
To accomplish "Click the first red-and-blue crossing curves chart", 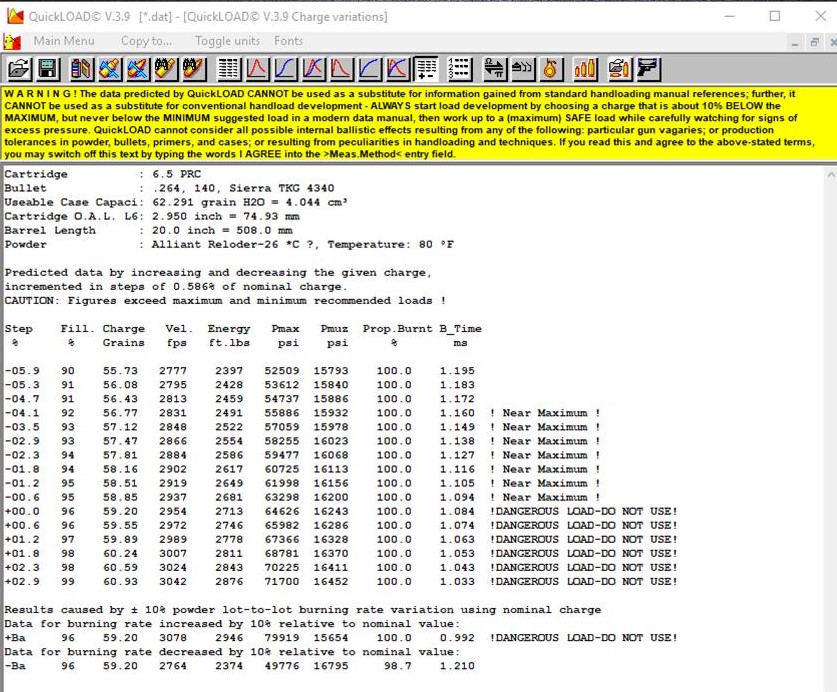I will [x=313, y=69].
